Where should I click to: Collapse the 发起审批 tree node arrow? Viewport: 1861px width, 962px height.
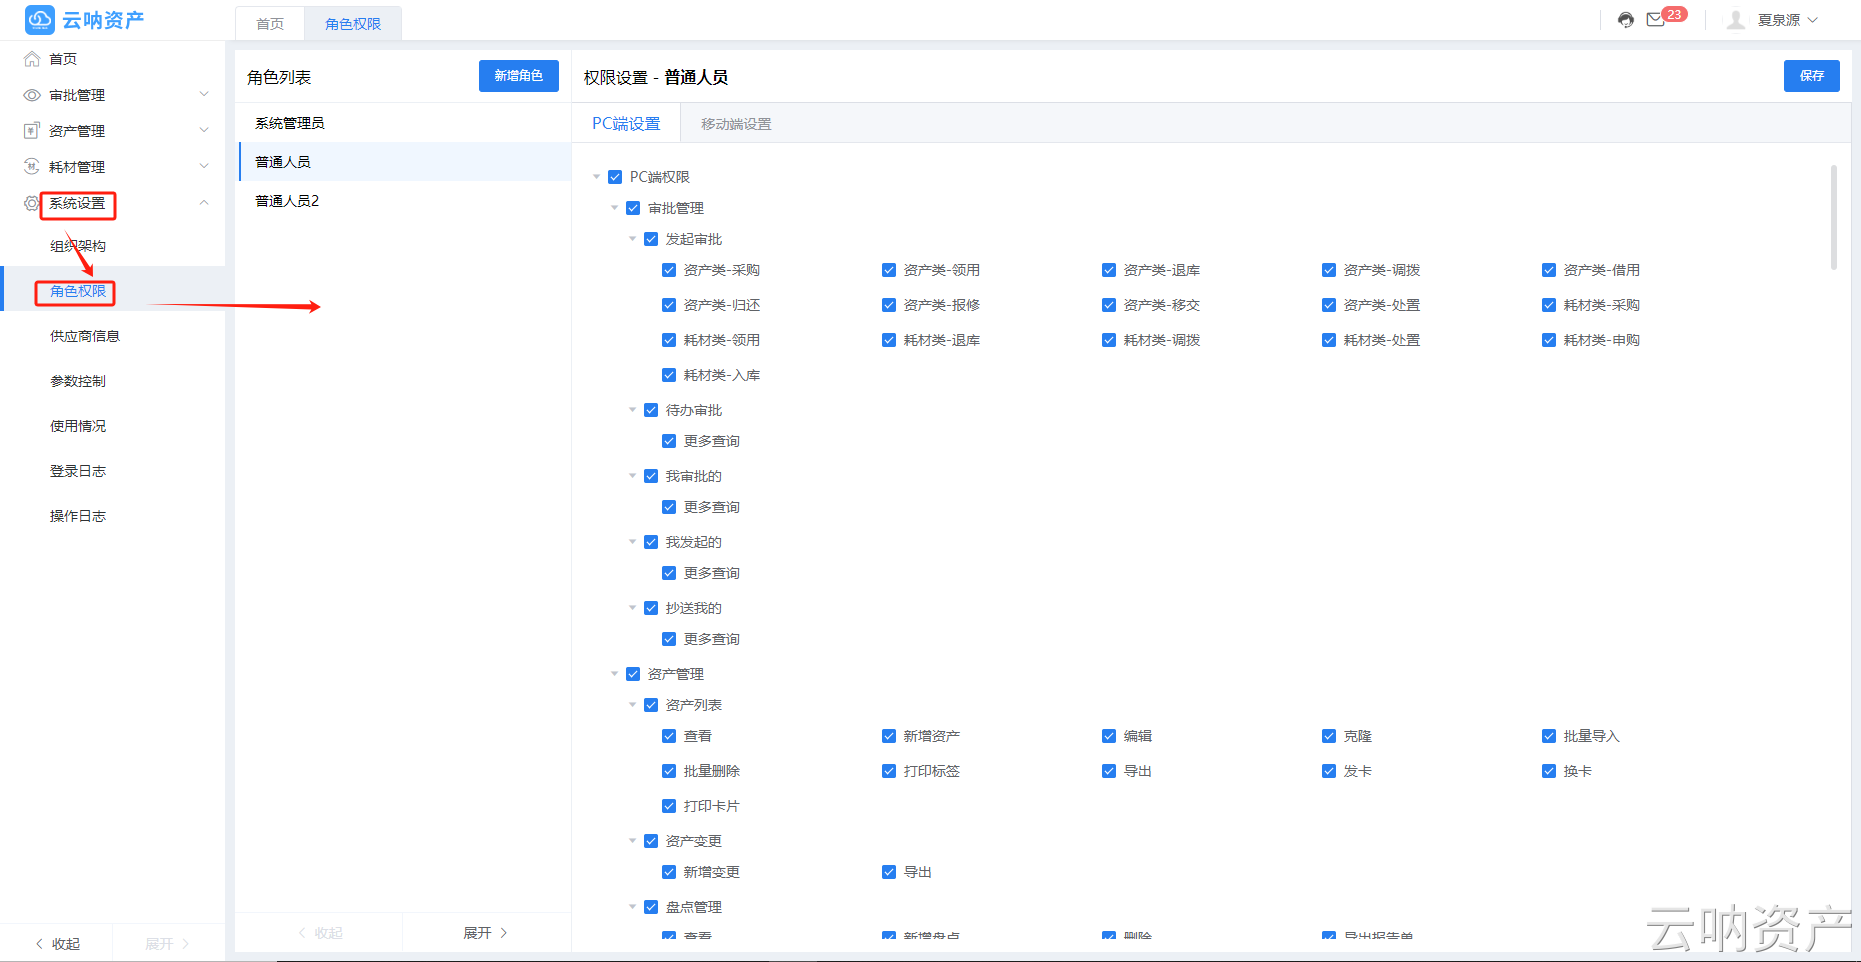pos(633,239)
